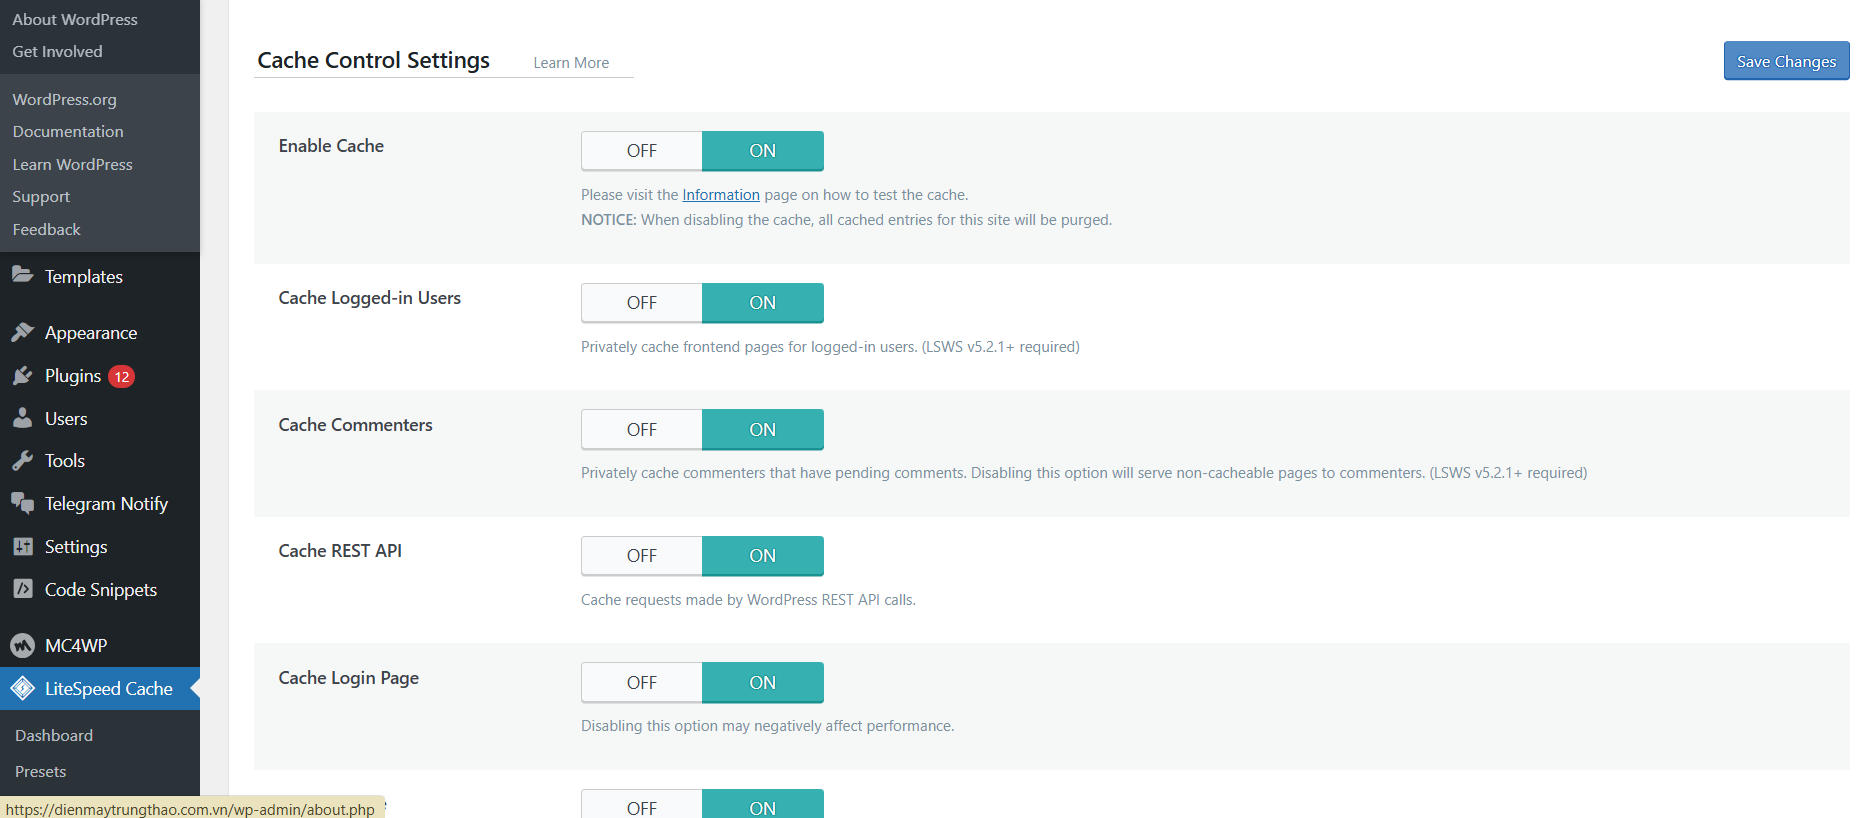
Task: Open Get Involved menu item
Action: [57, 51]
